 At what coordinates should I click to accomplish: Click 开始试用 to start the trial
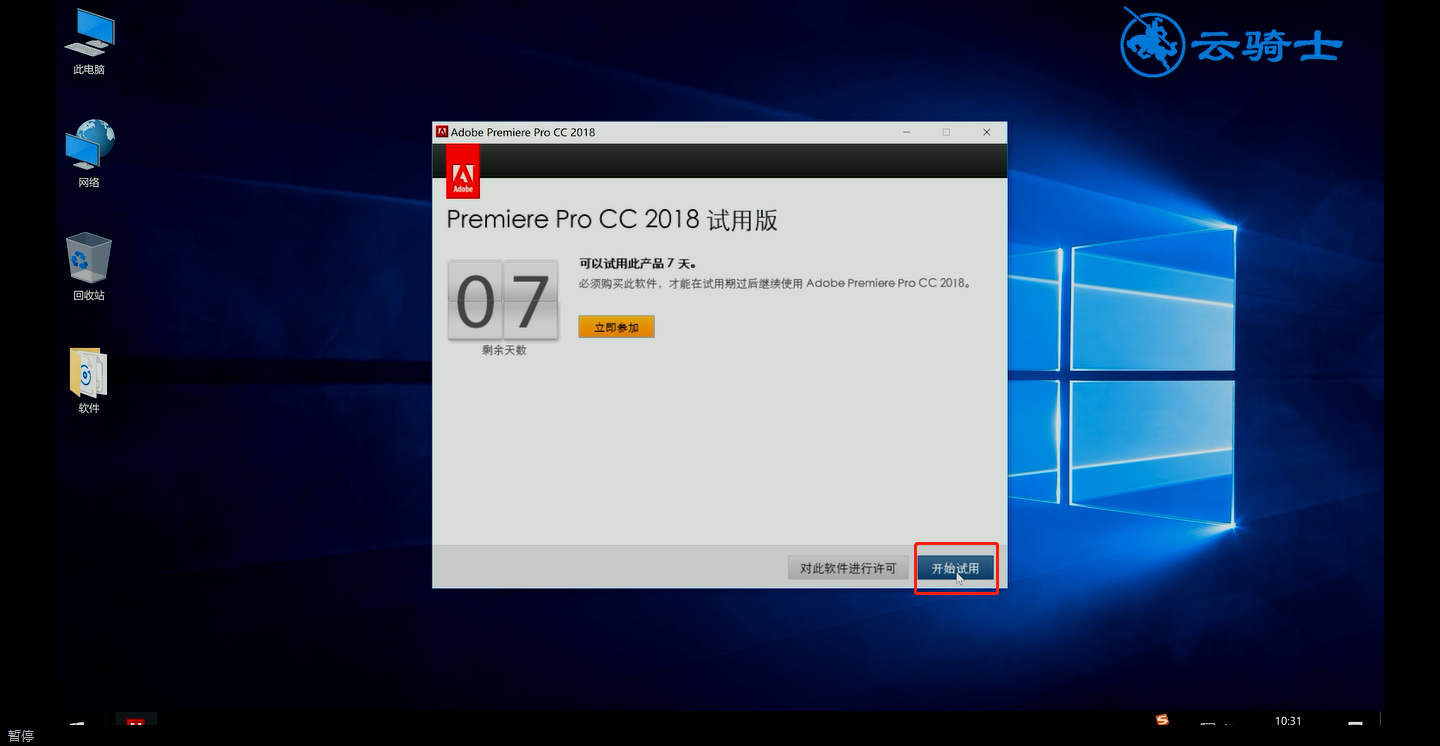[x=956, y=568]
